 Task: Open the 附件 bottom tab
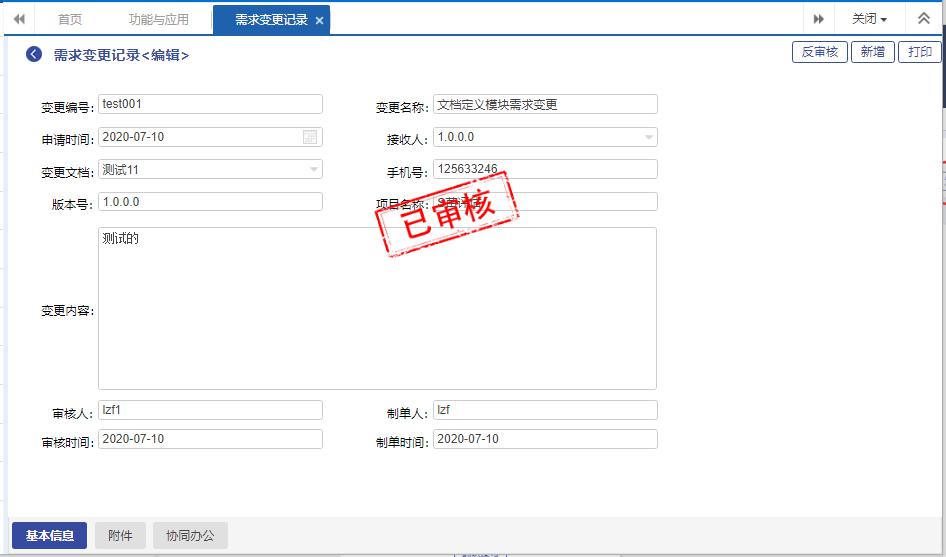click(x=120, y=535)
